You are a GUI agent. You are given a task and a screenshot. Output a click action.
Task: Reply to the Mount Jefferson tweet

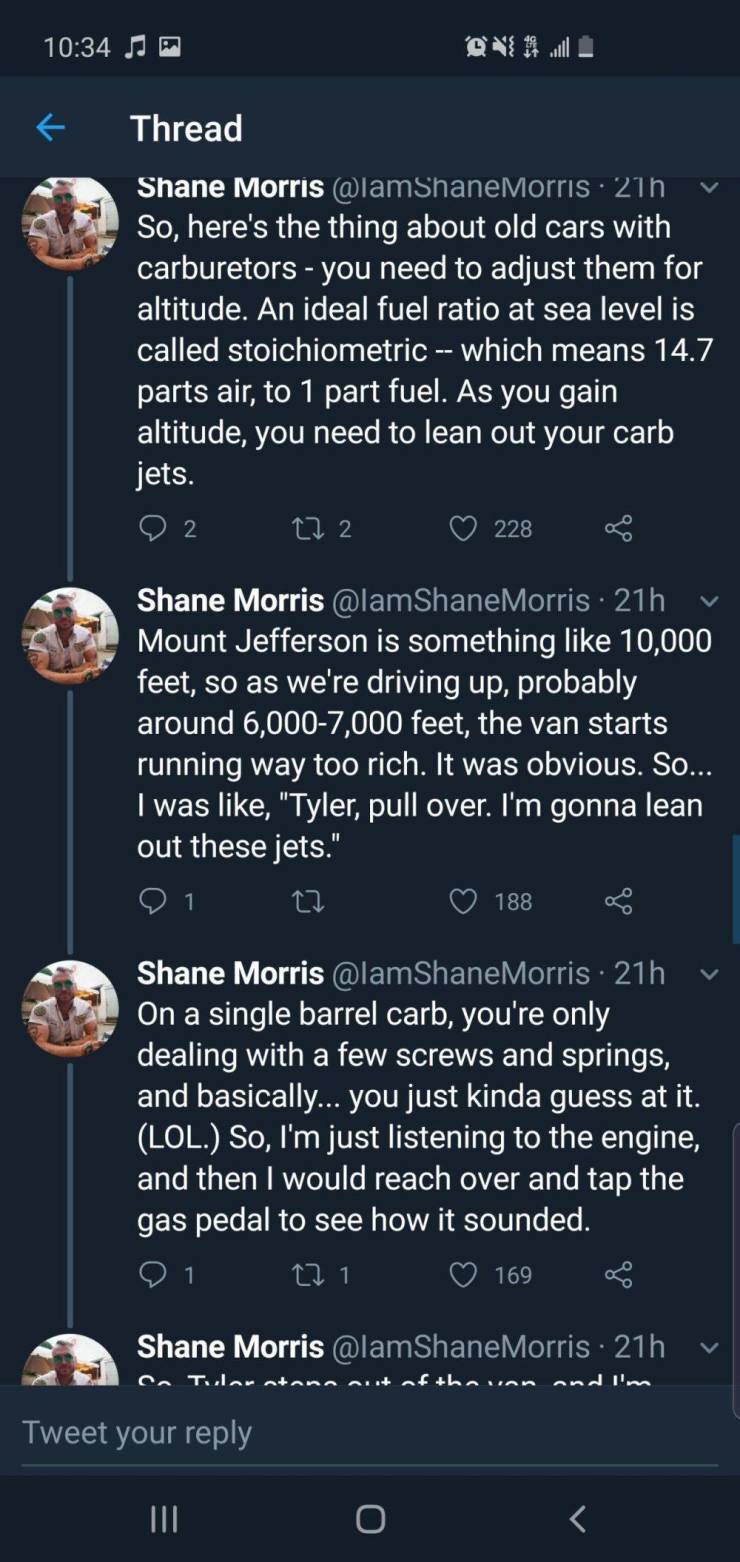(152, 901)
